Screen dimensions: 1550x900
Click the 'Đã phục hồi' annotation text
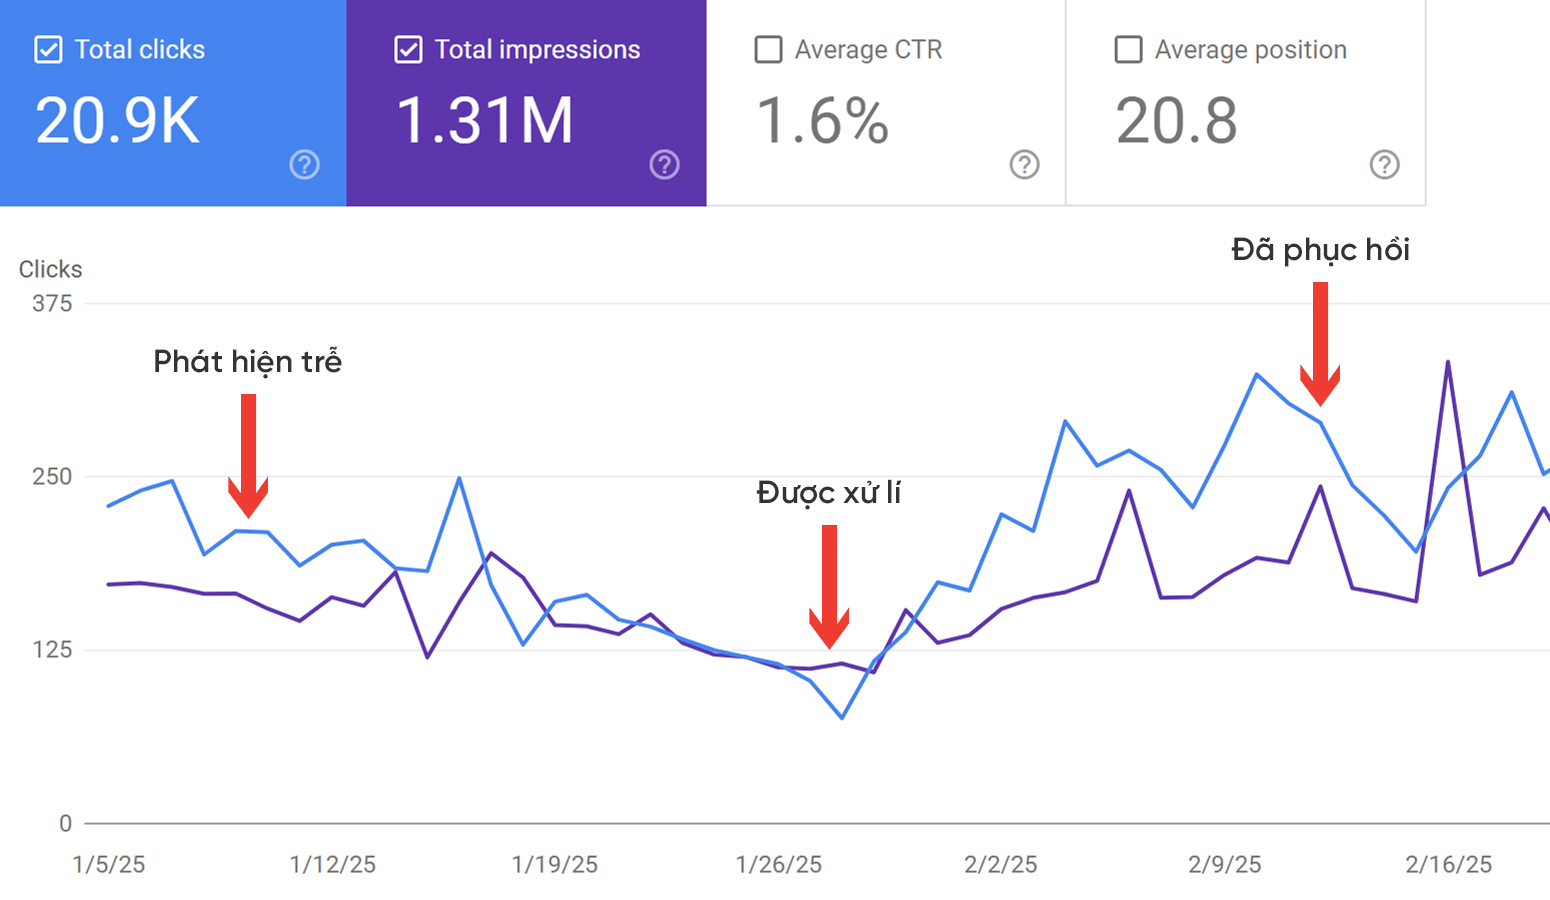tap(1320, 250)
